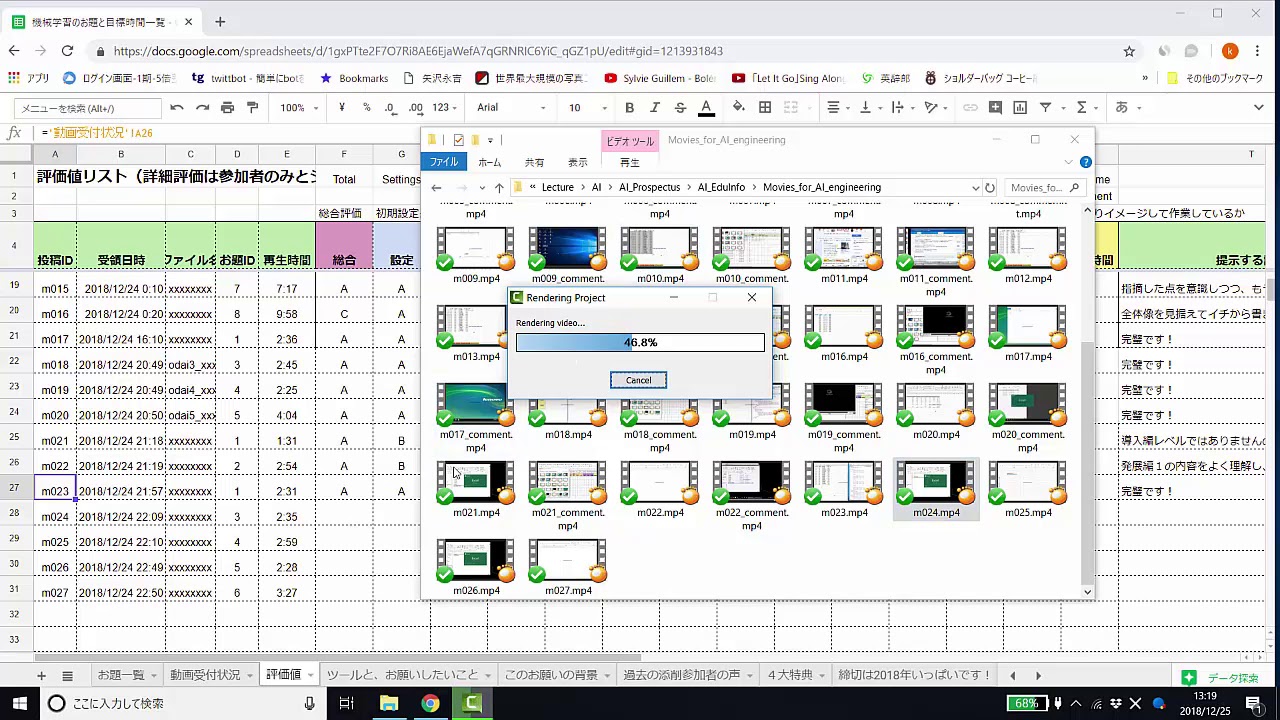Cancel the video rendering
The image size is (1280, 720).
coord(638,380)
